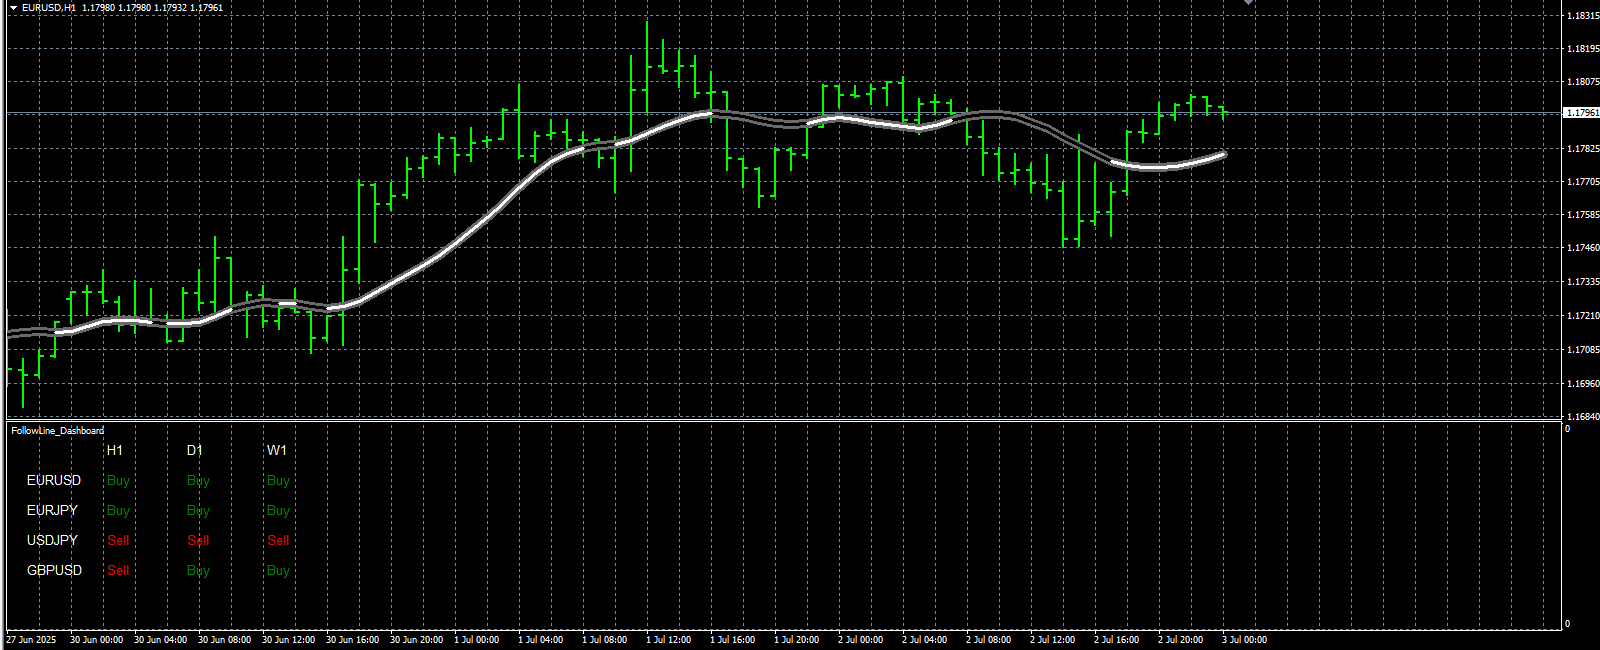Click the 30 Jun 16:00 time label
The image size is (1600, 650).
pos(353,640)
